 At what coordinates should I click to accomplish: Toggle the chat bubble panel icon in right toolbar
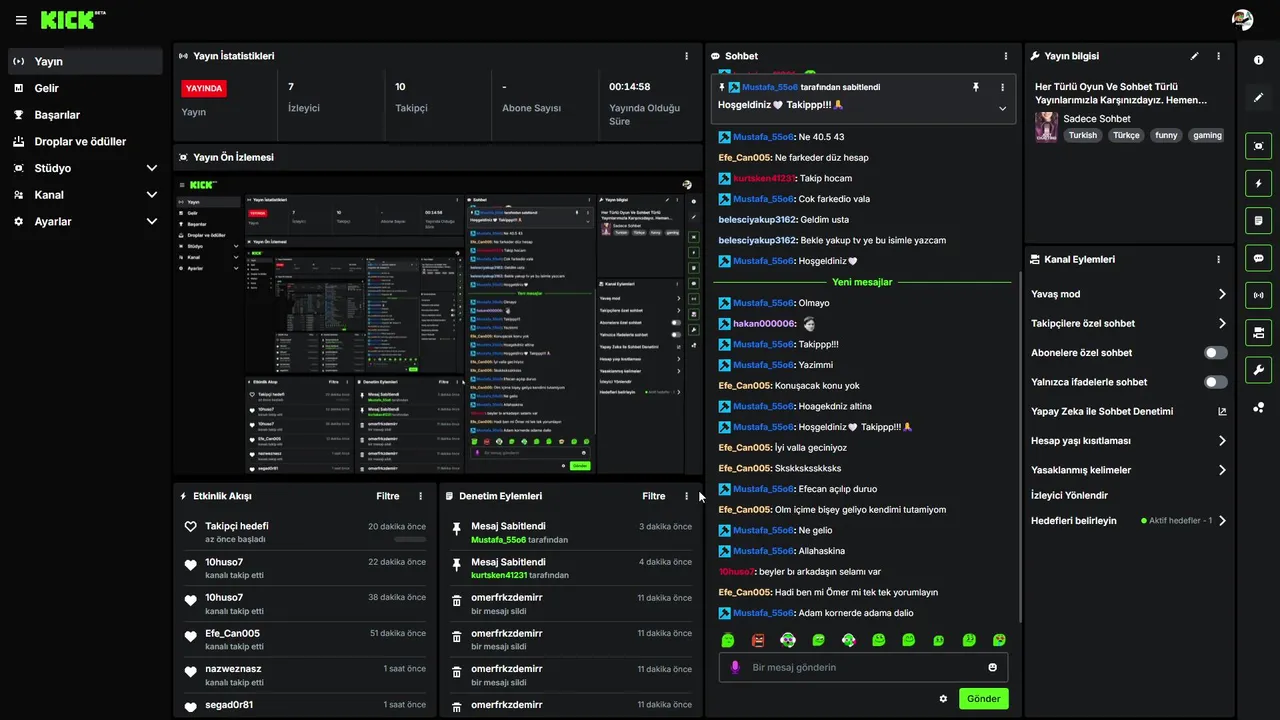(x=1258, y=257)
